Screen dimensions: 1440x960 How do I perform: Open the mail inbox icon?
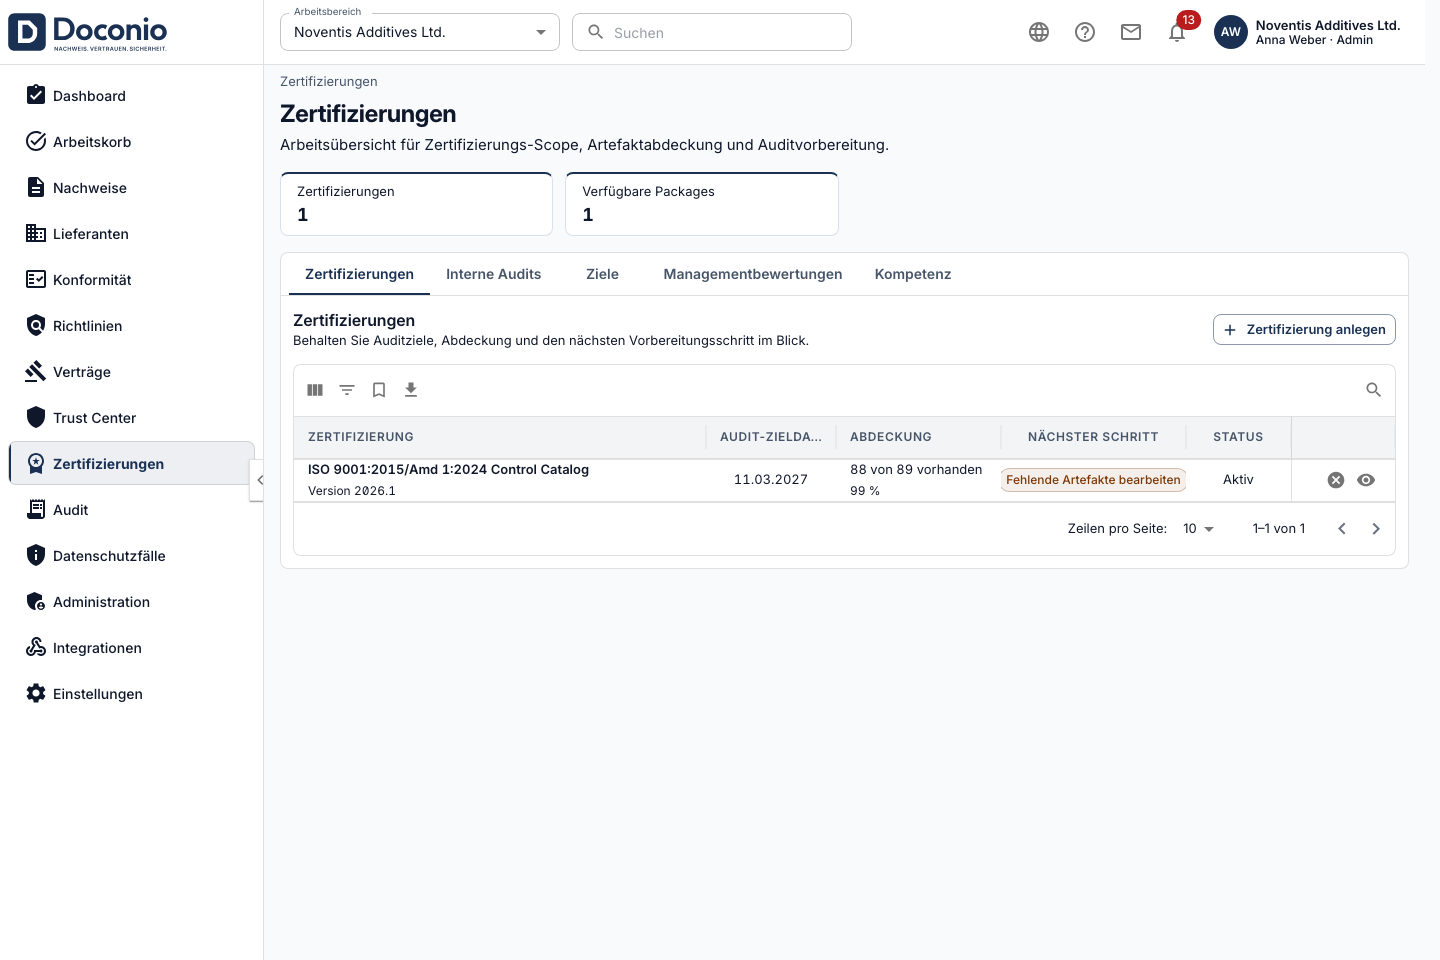click(1131, 32)
